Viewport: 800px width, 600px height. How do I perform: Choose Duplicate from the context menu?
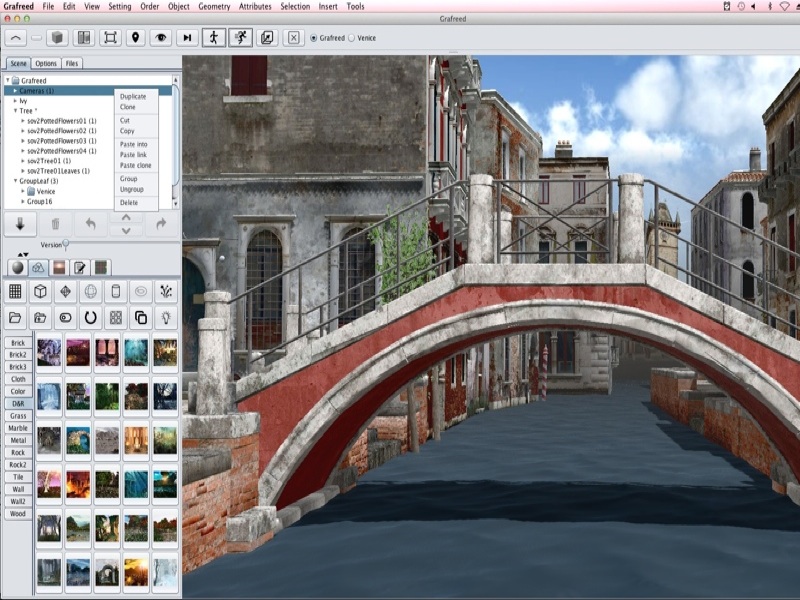point(132,96)
